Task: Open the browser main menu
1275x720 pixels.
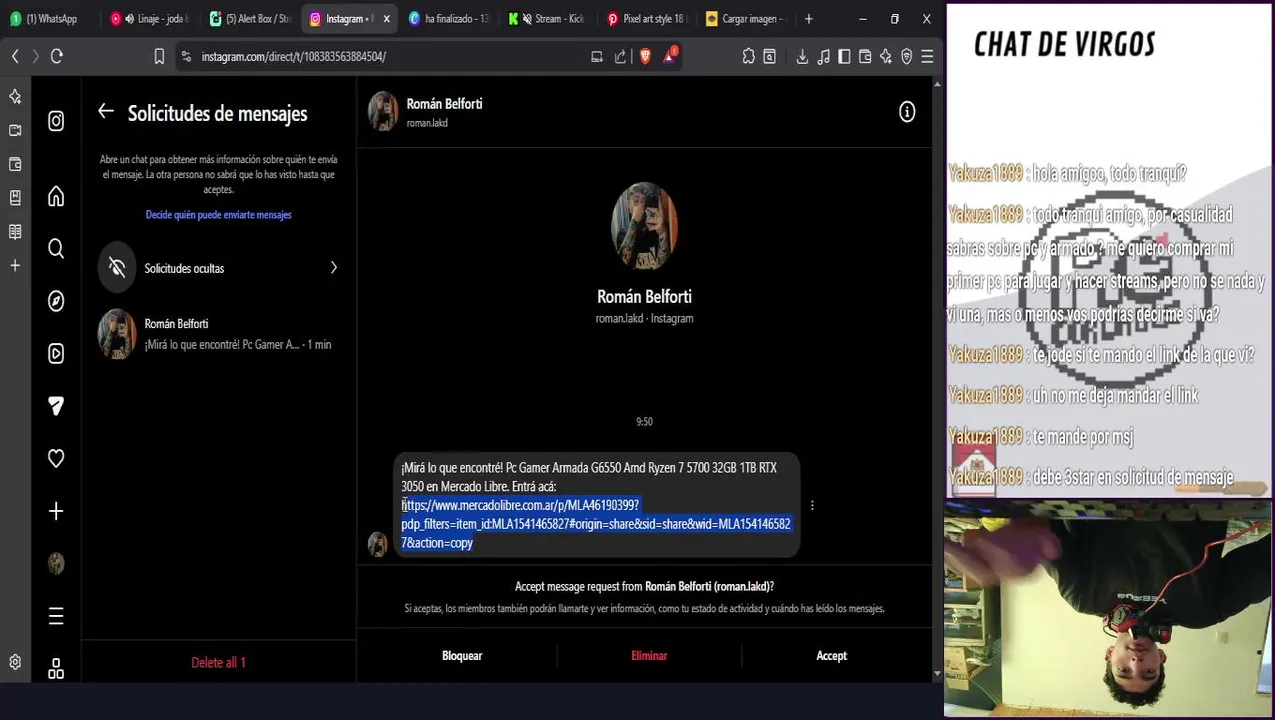Action: click(x=927, y=57)
